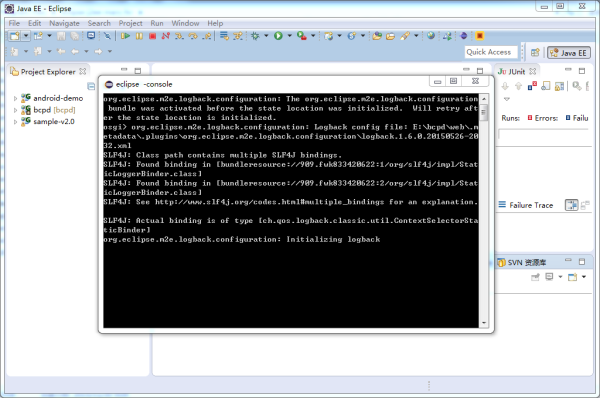Click the Drop to Frame icon
The width and height of the screenshot is (600, 398).
[x=224, y=36]
